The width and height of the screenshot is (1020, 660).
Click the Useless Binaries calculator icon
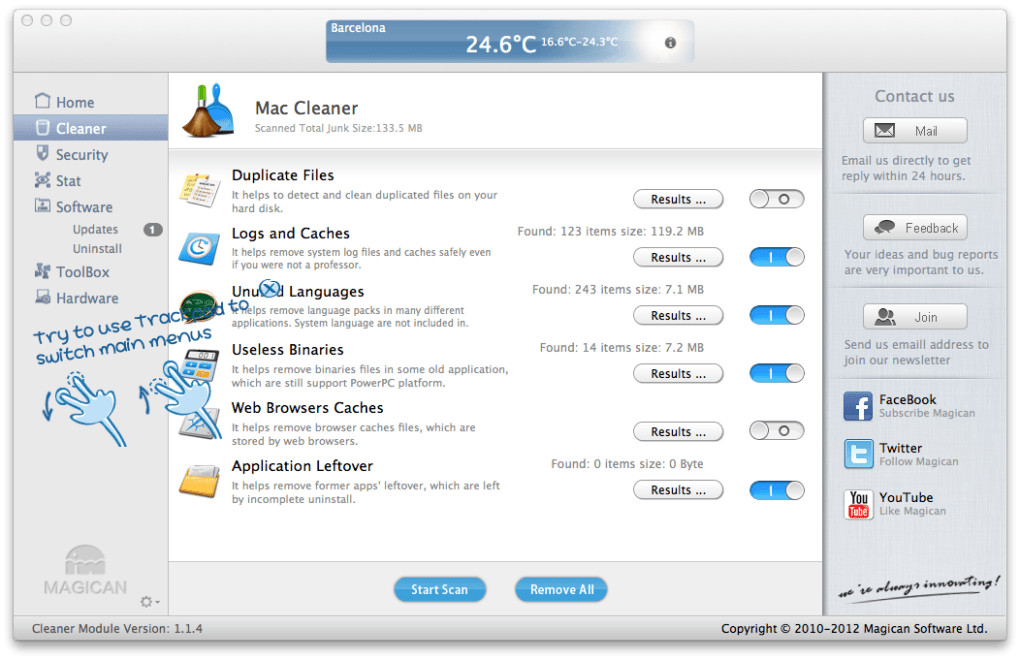(200, 365)
